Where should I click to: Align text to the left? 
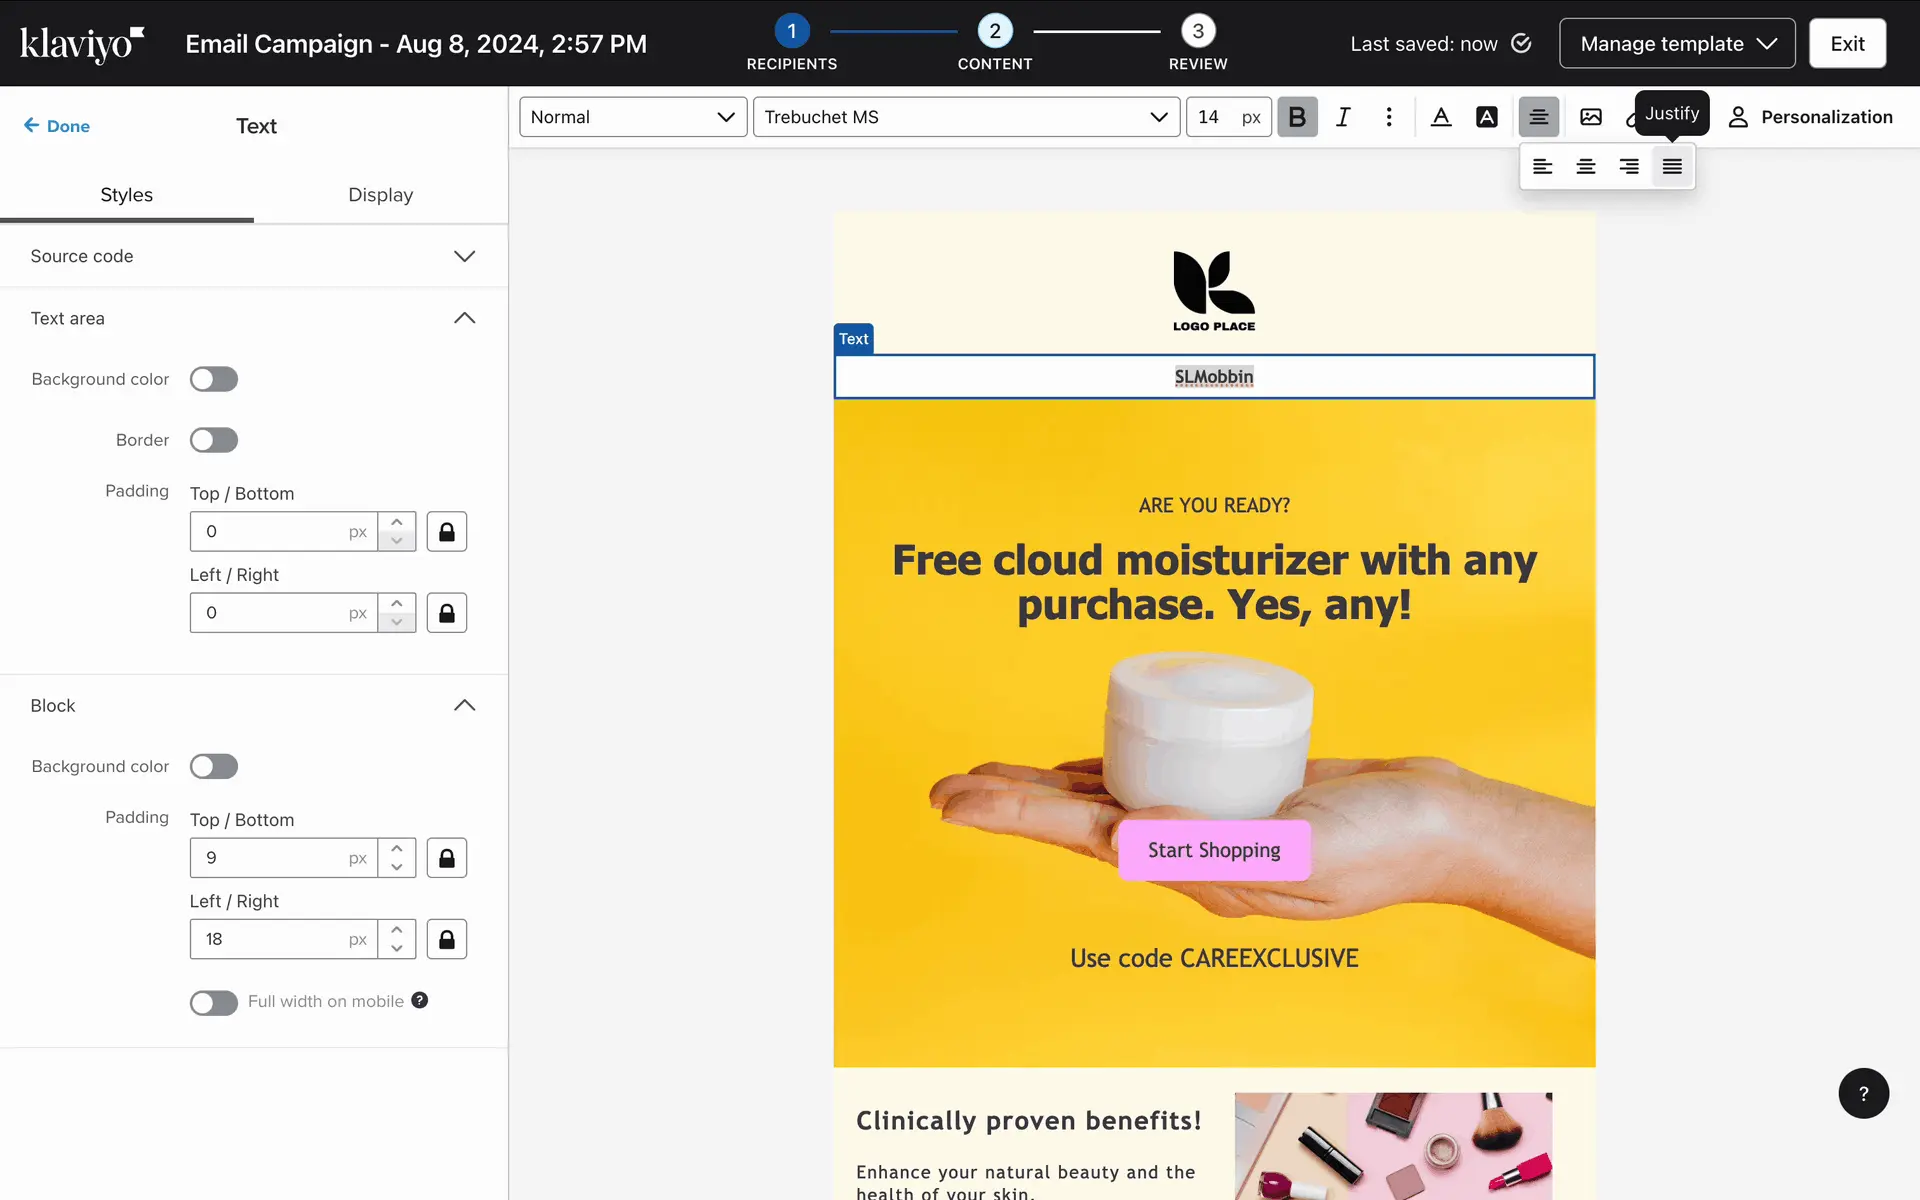1543,167
